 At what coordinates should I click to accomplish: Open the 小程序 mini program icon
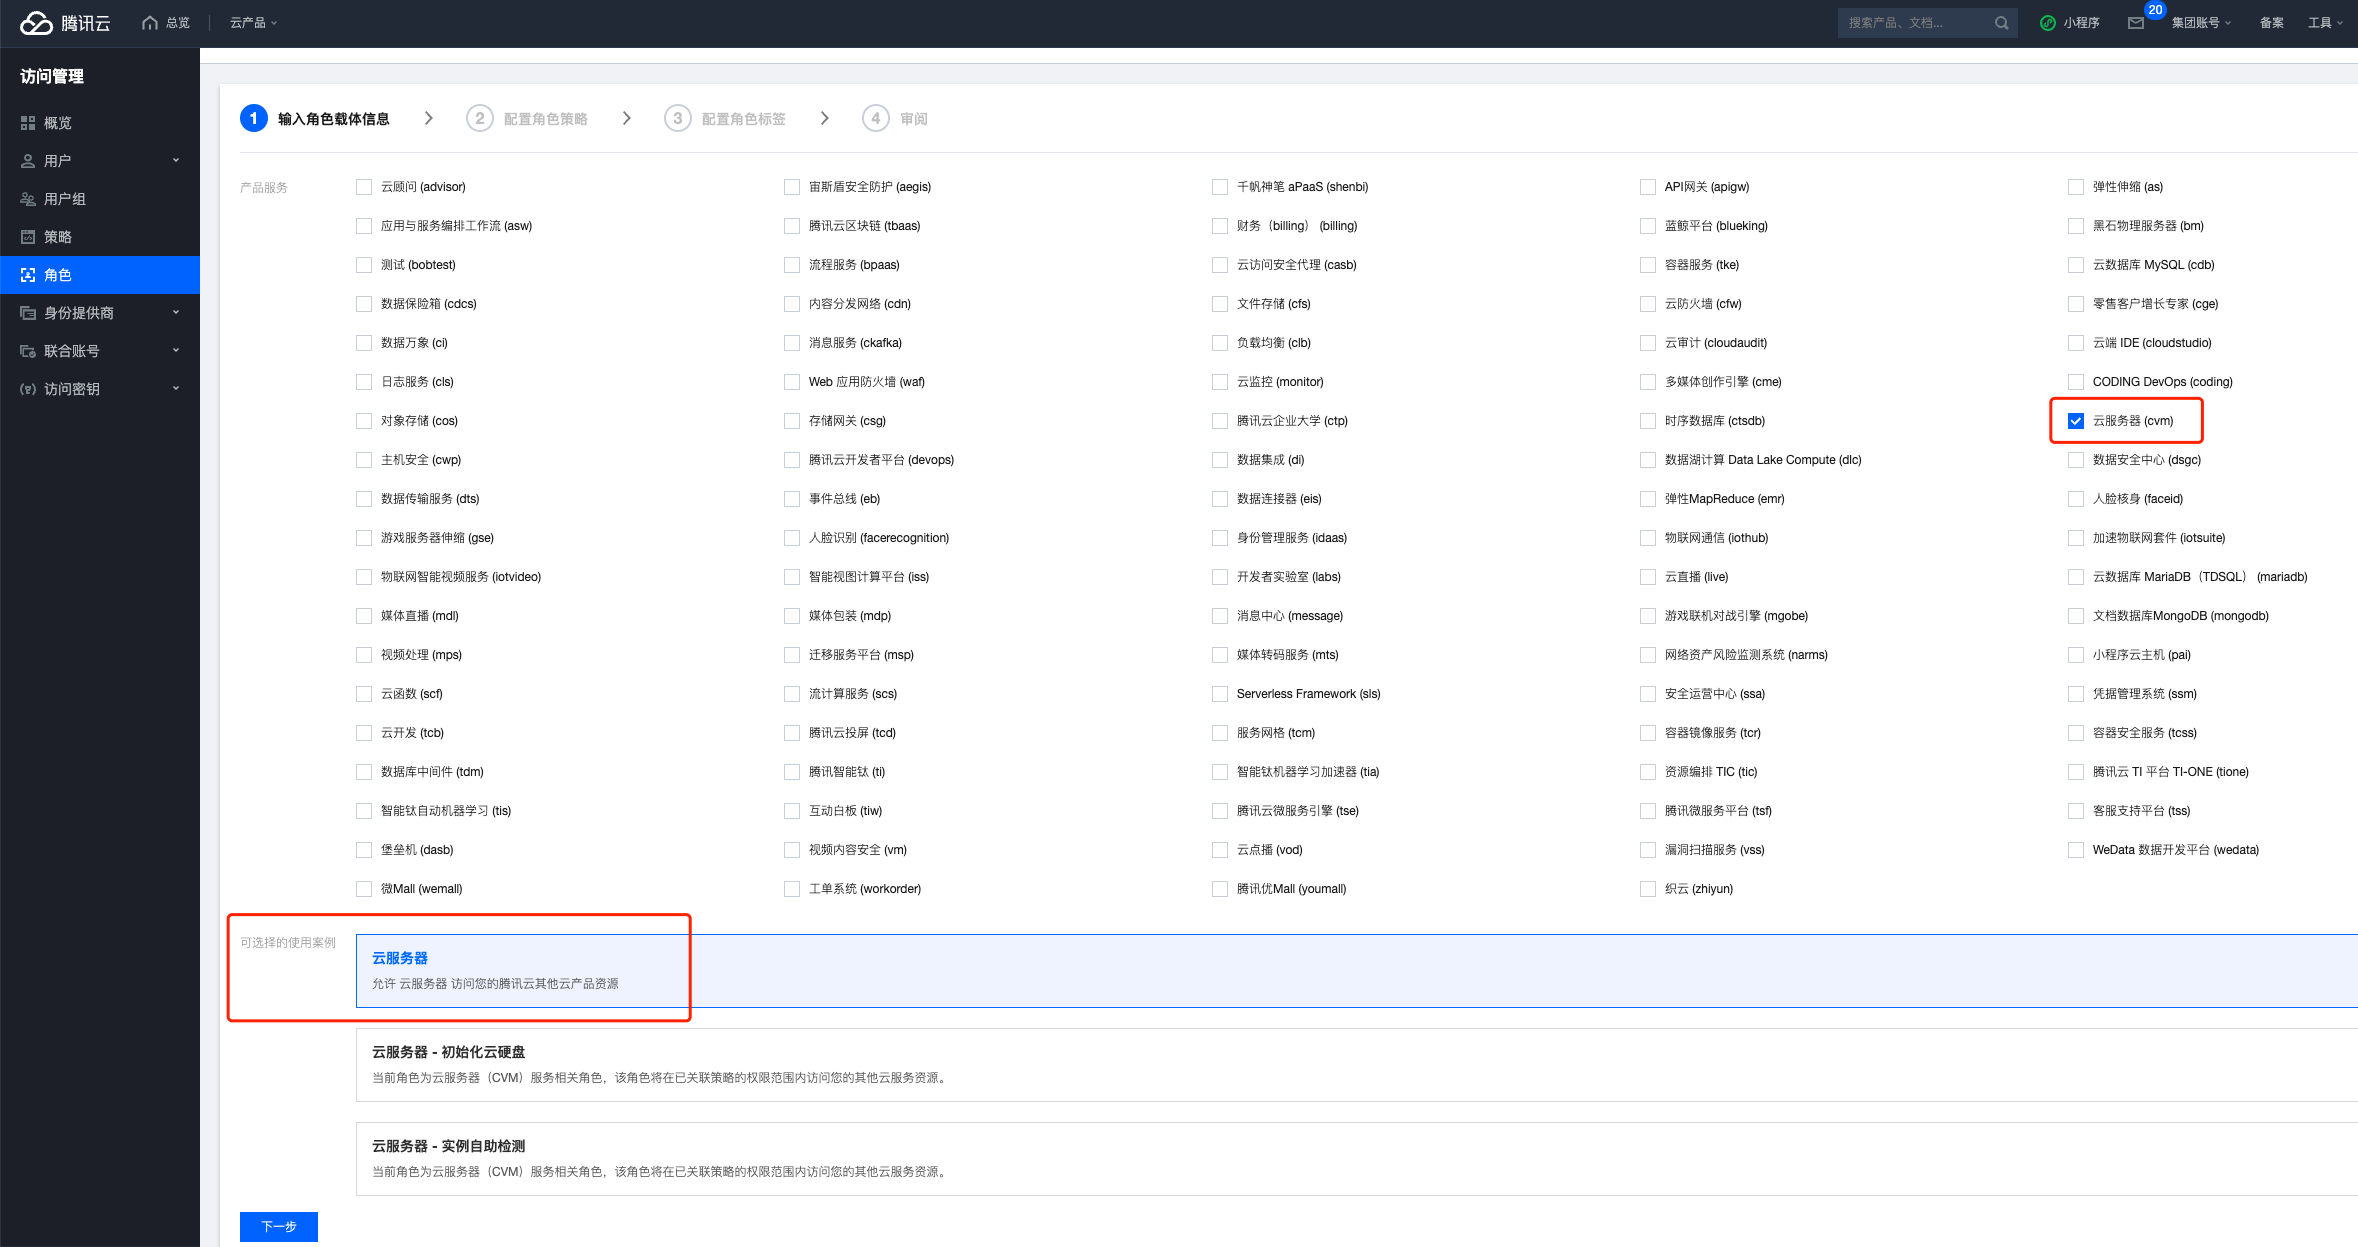tap(2047, 23)
